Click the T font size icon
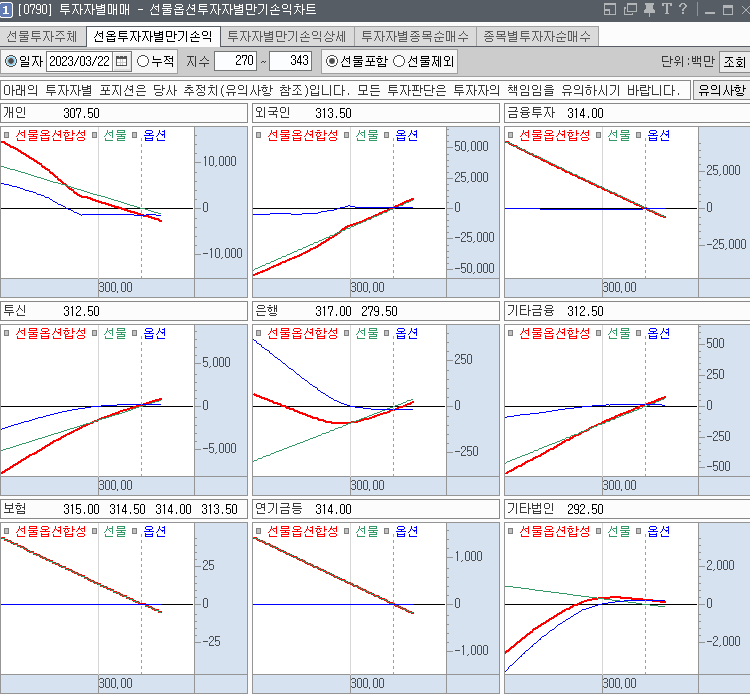Viewport: 750px width, 695px height. pos(666,10)
